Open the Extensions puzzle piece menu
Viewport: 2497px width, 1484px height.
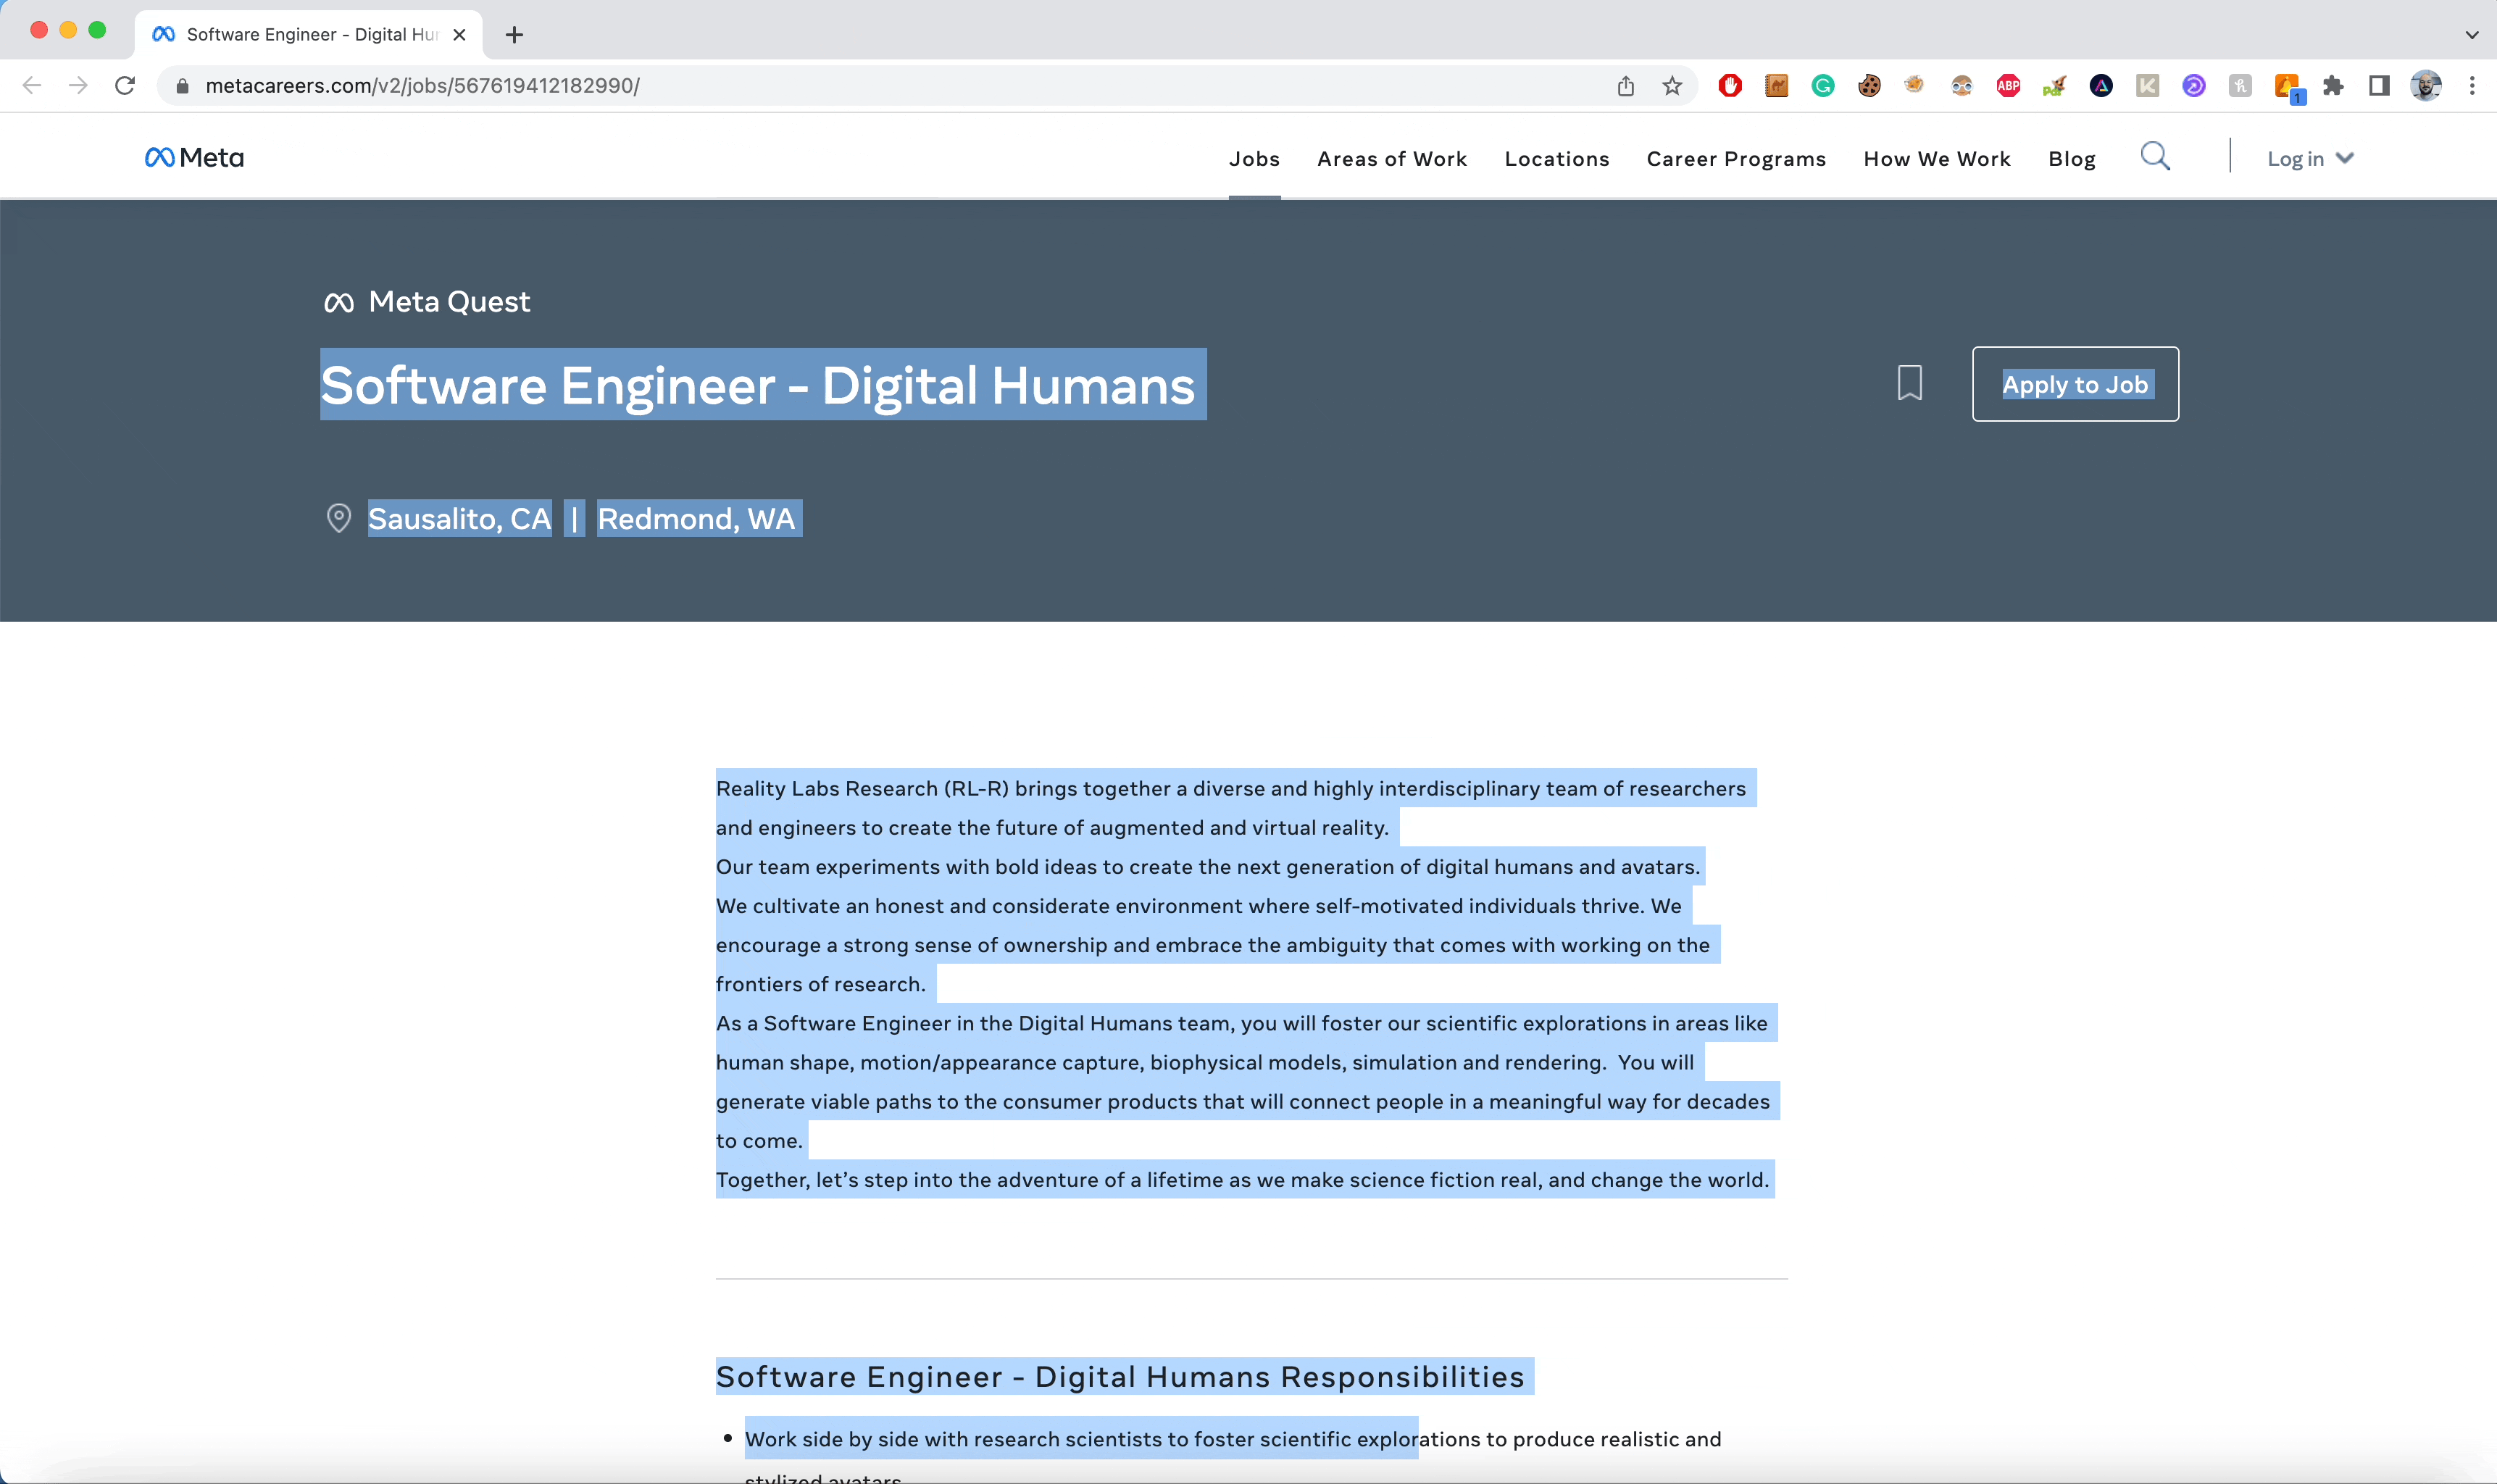tap(2333, 86)
